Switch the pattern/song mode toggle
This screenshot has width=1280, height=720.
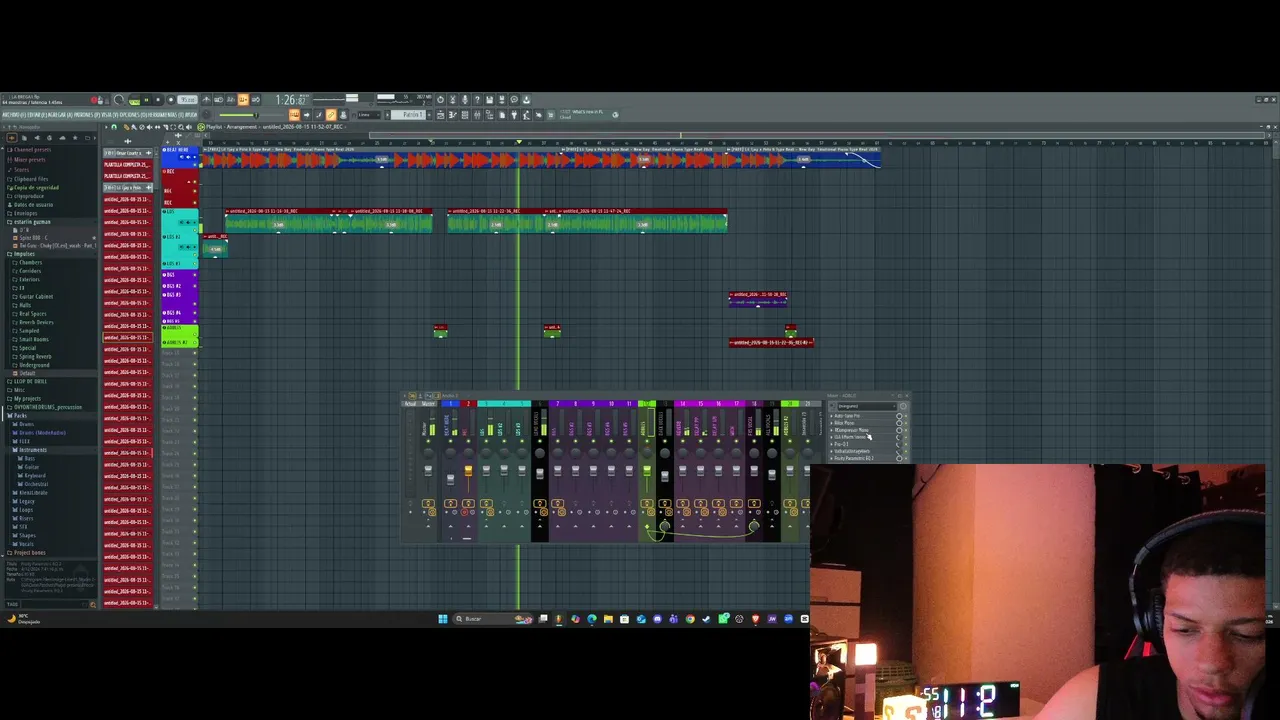pyautogui.click(x=134, y=100)
